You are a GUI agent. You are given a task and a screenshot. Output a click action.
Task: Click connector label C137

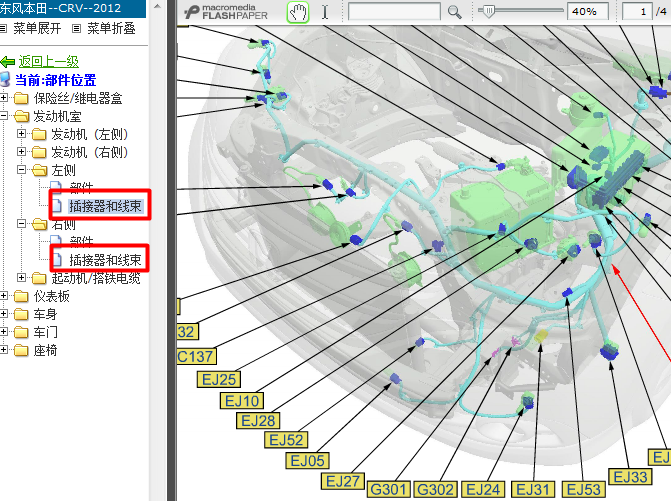tap(196, 356)
